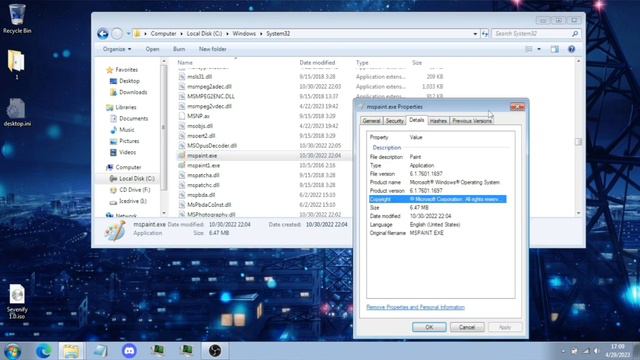Select the highlighted Copyright property row
Image resolution: width=640 pixels, height=360 pixels.
click(x=437, y=199)
